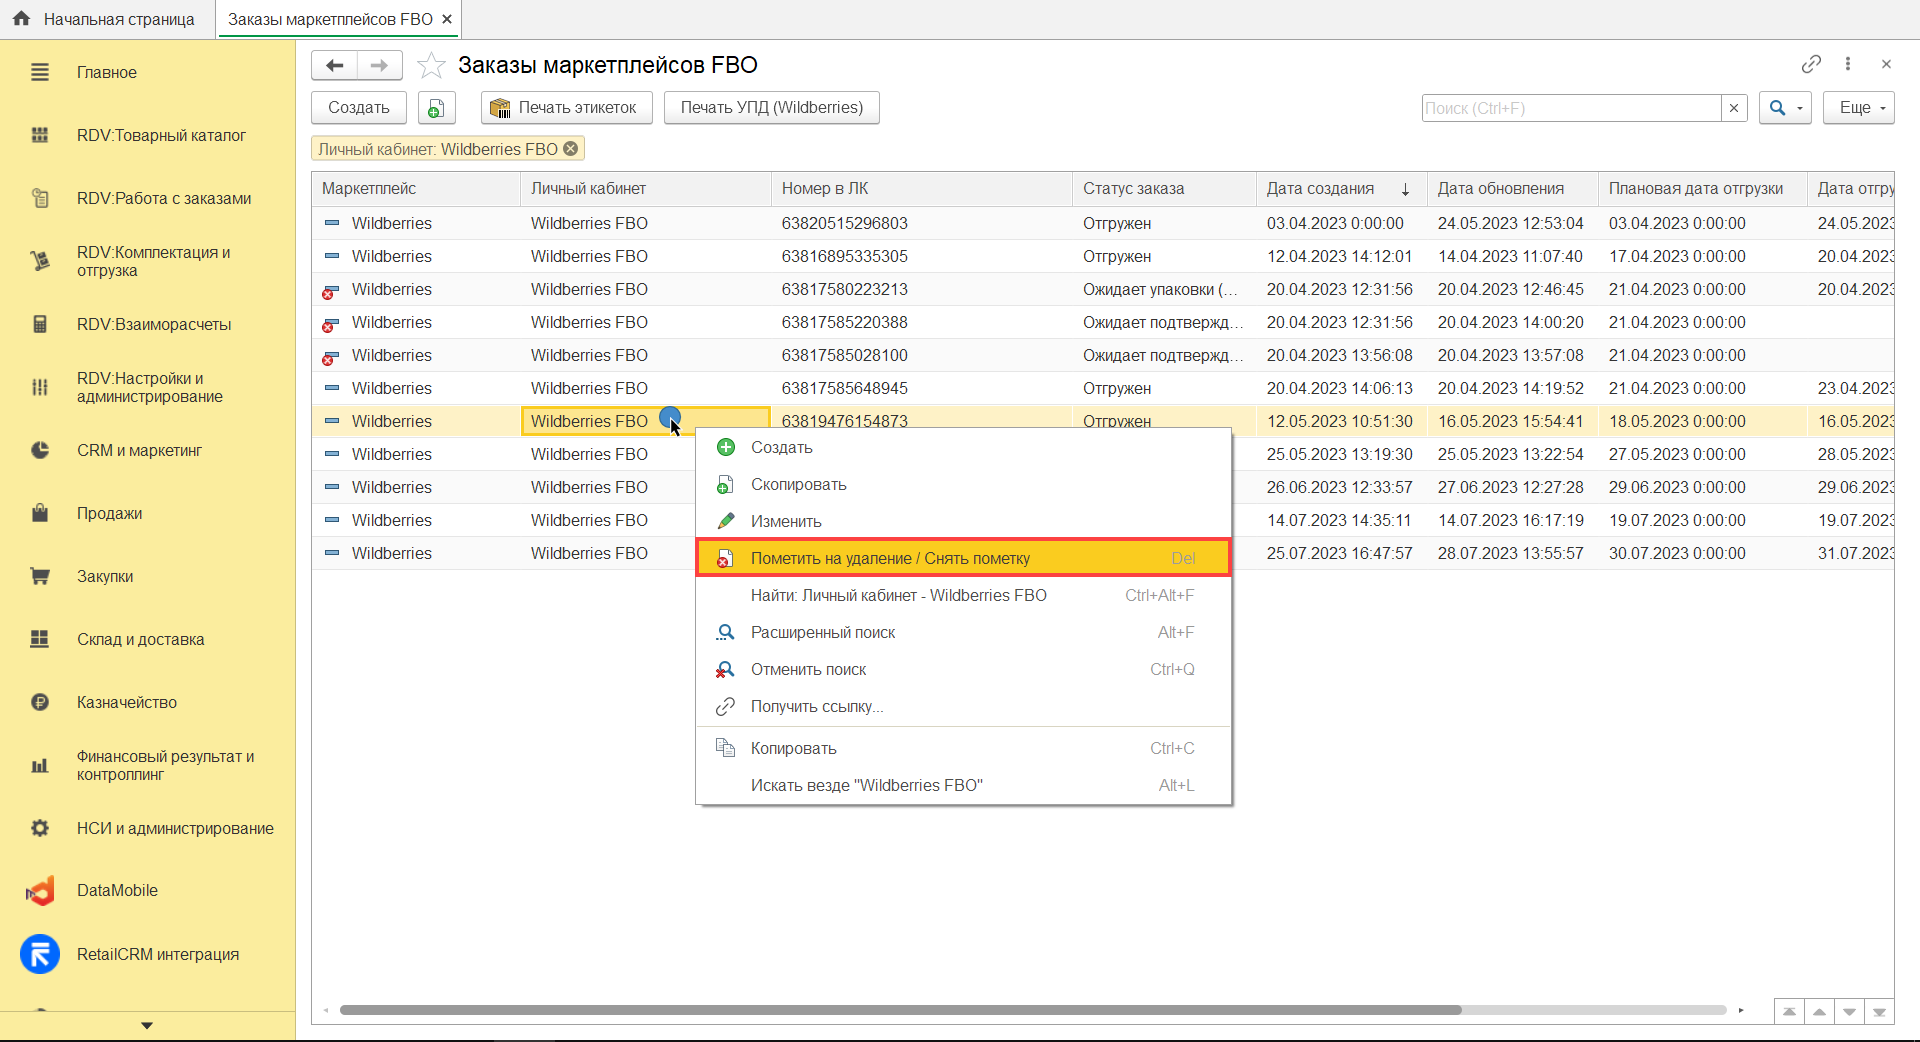Image resolution: width=1920 pixels, height=1042 pixels.
Task: Choose Расширенный поиск in context menu
Action: (822, 633)
